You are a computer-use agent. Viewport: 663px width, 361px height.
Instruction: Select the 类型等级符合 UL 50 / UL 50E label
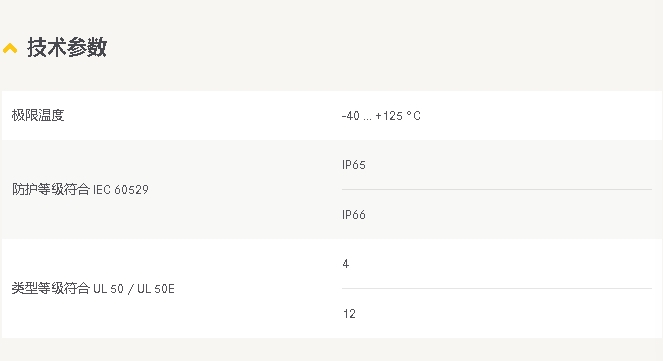click(93, 288)
